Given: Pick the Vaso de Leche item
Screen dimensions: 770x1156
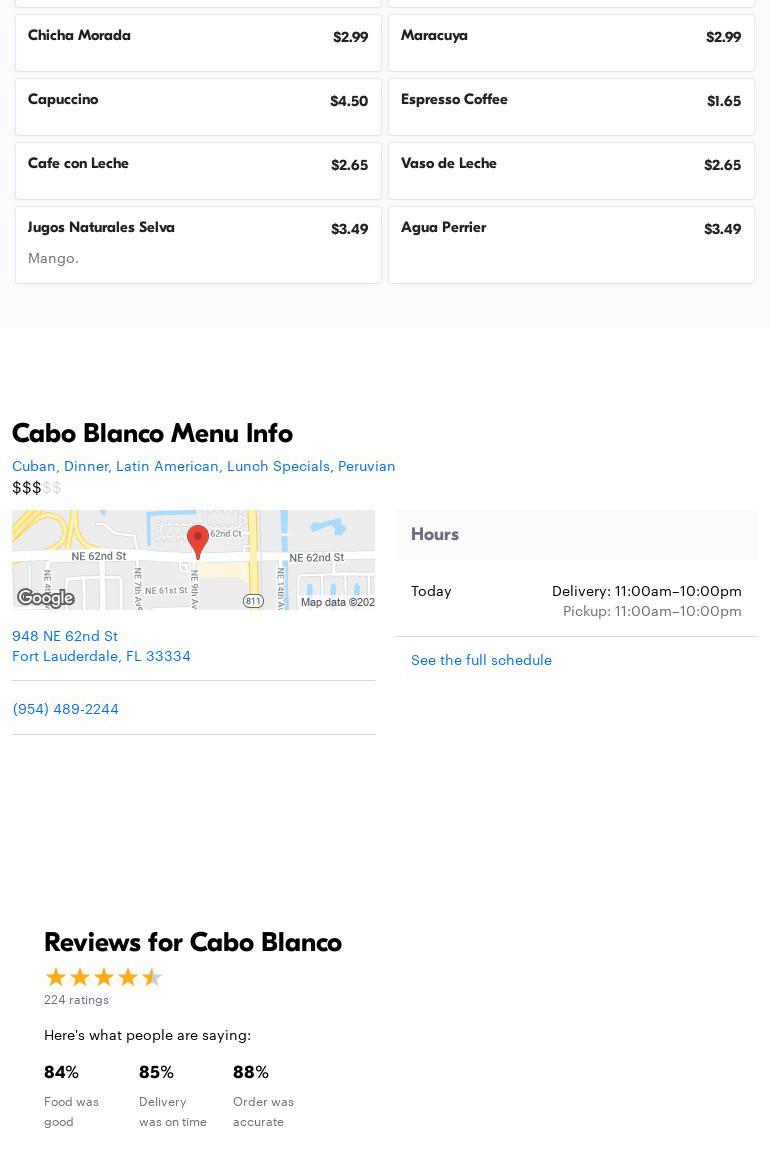Looking at the screenshot, I should coord(571,171).
